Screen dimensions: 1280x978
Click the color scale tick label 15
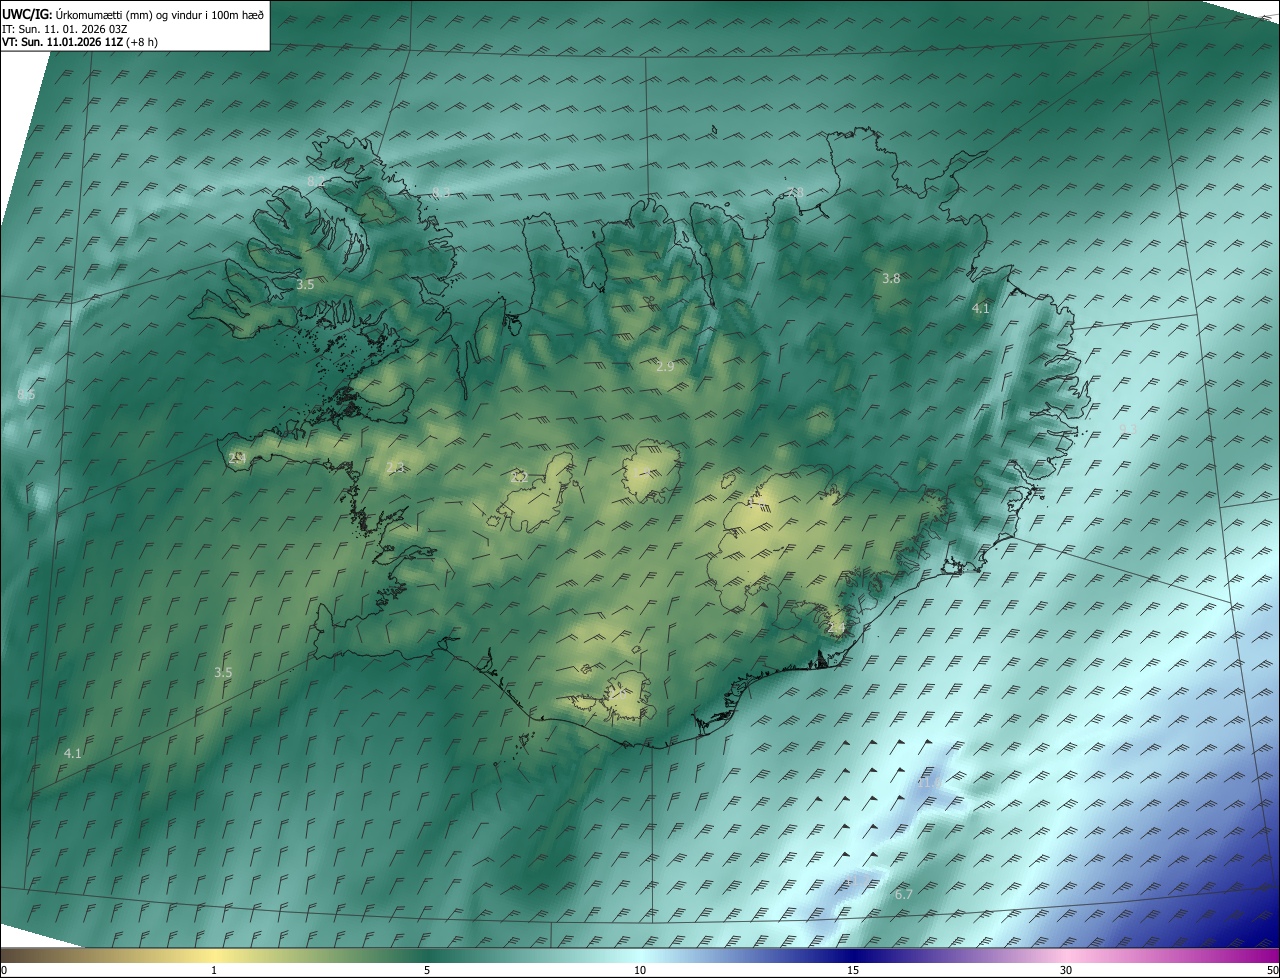(853, 970)
